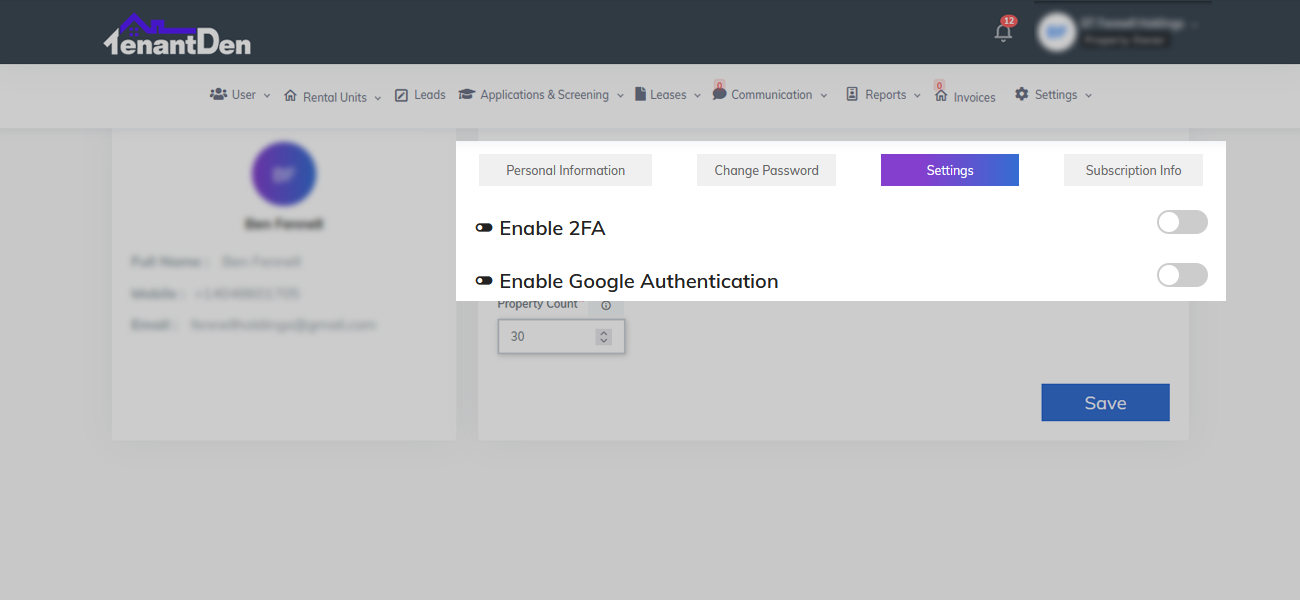
Task: Expand the User menu dropdown
Action: click(240, 95)
